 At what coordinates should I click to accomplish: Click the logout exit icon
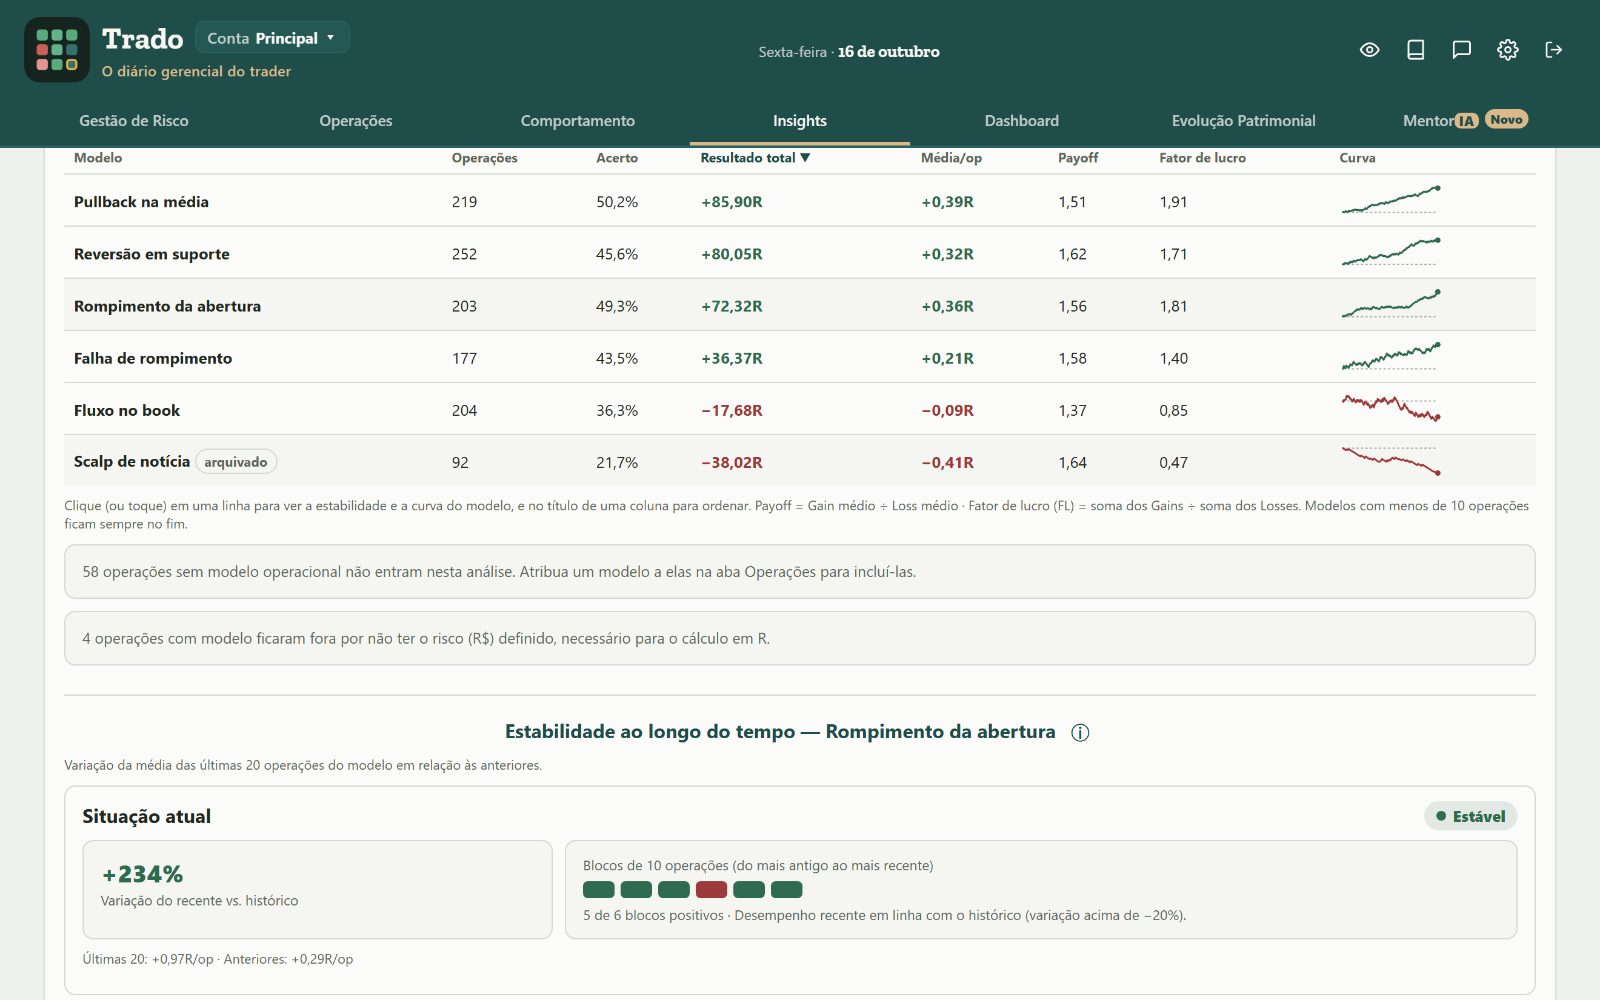point(1554,50)
